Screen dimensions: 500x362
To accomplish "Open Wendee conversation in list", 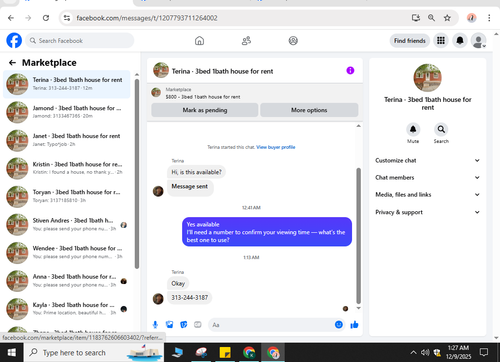I will pyautogui.click(x=67, y=252).
